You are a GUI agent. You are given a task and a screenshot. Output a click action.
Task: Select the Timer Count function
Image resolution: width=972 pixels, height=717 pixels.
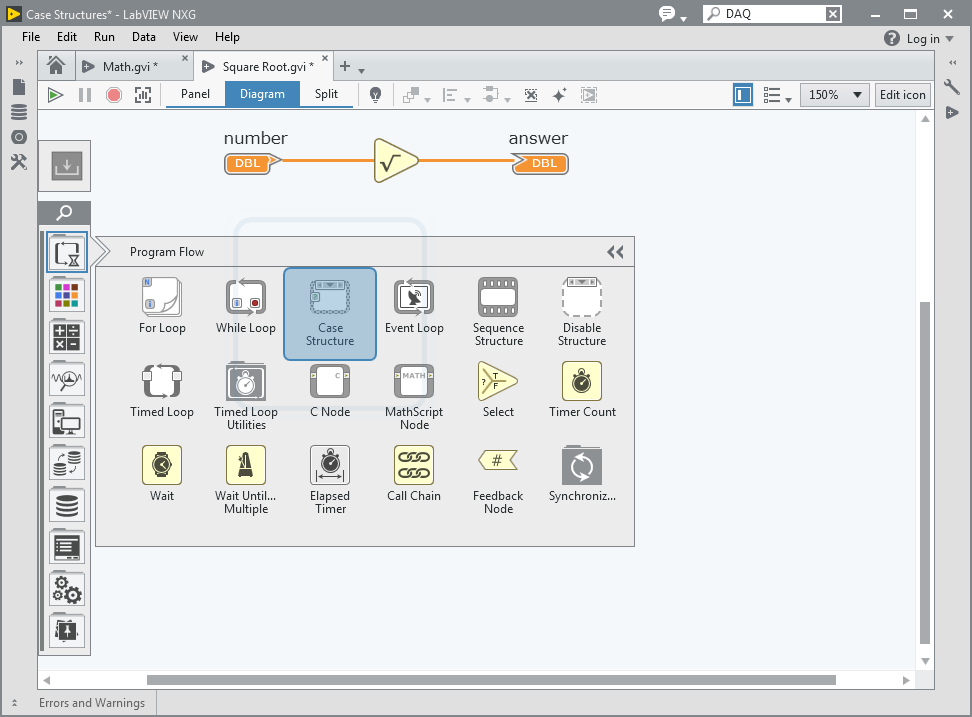click(x=582, y=390)
